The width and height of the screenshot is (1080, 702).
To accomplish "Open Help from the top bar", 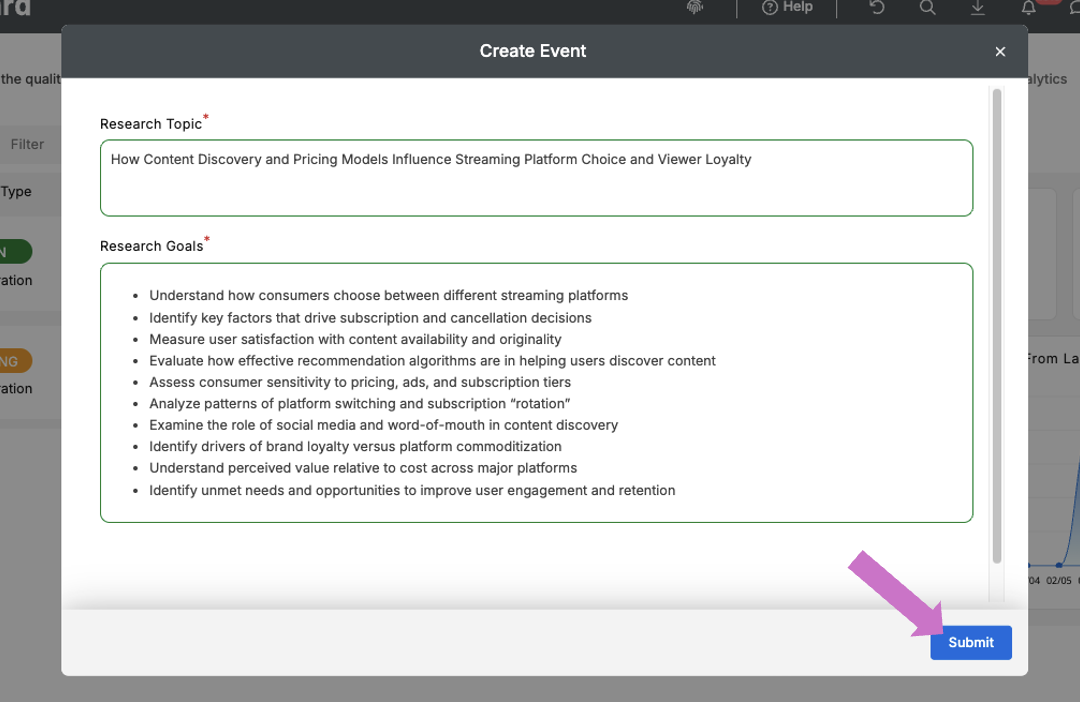I will click(788, 8).
